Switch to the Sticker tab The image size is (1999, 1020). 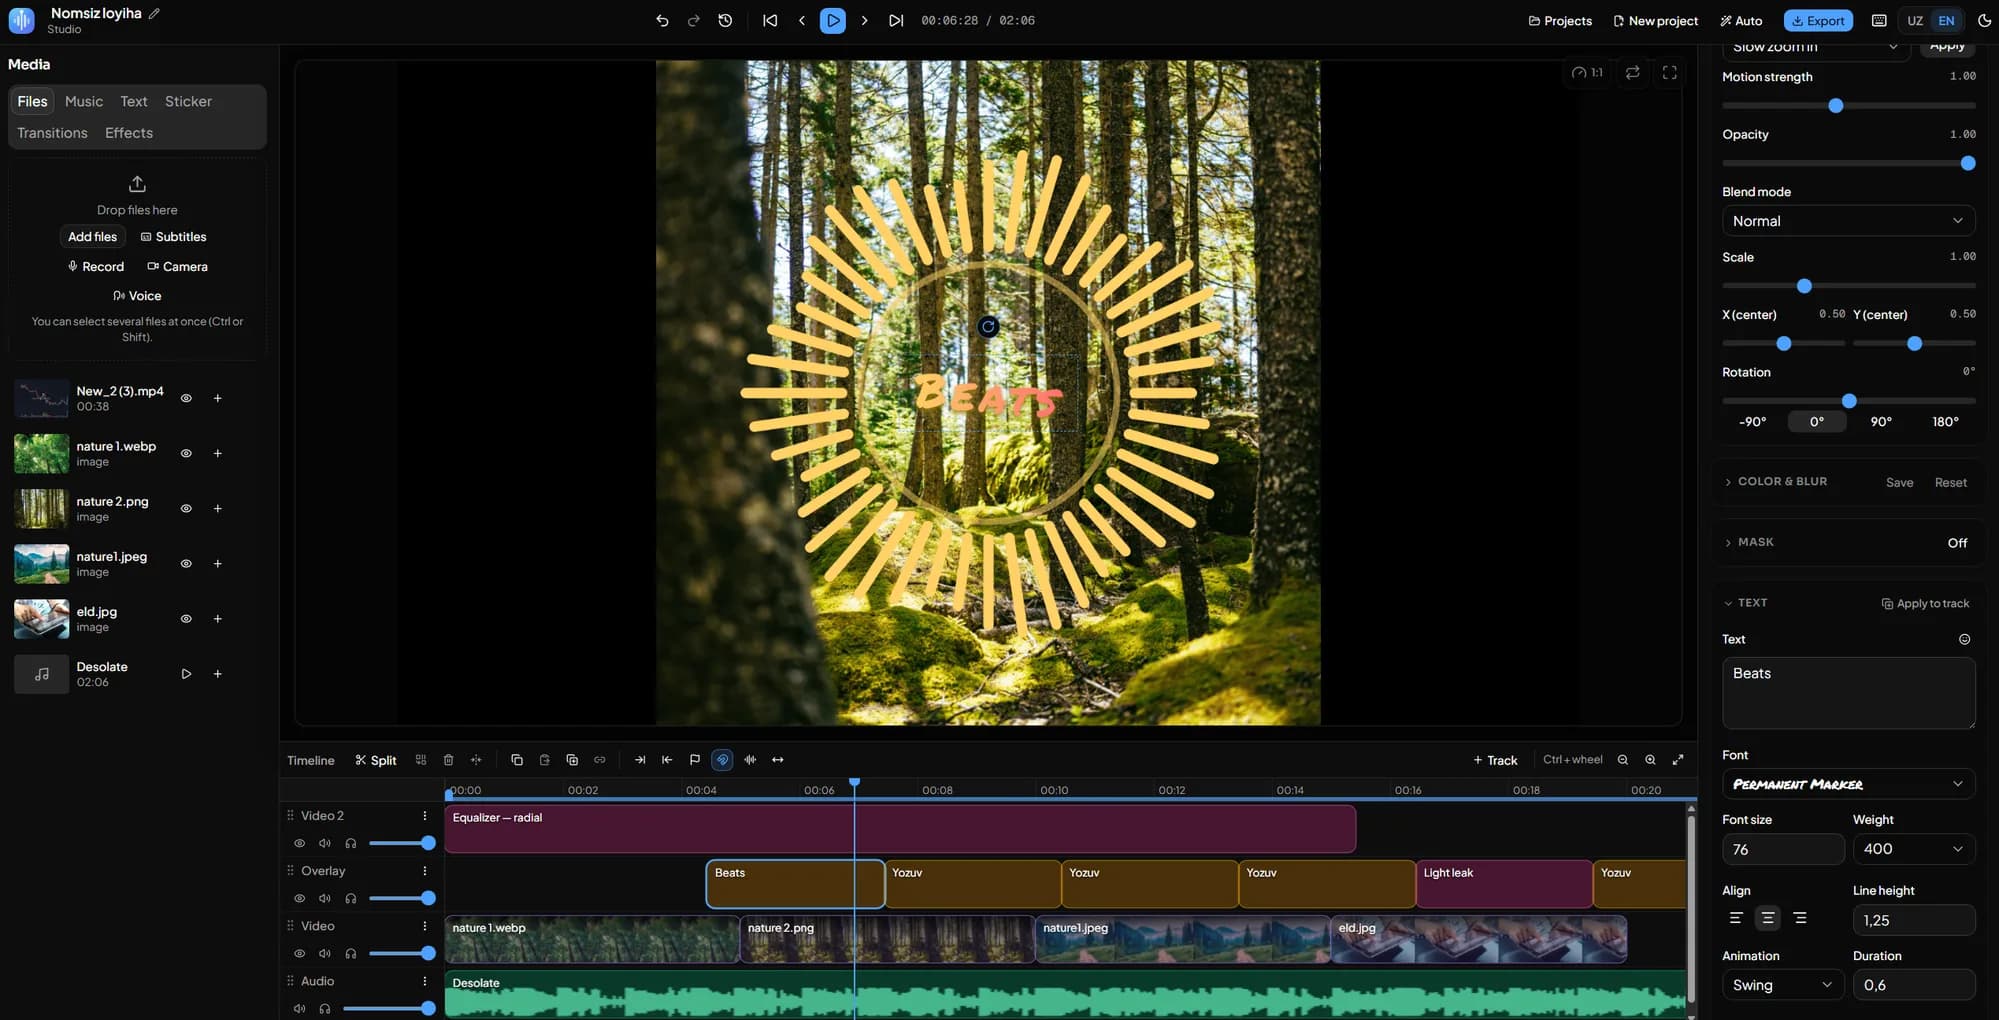click(188, 101)
